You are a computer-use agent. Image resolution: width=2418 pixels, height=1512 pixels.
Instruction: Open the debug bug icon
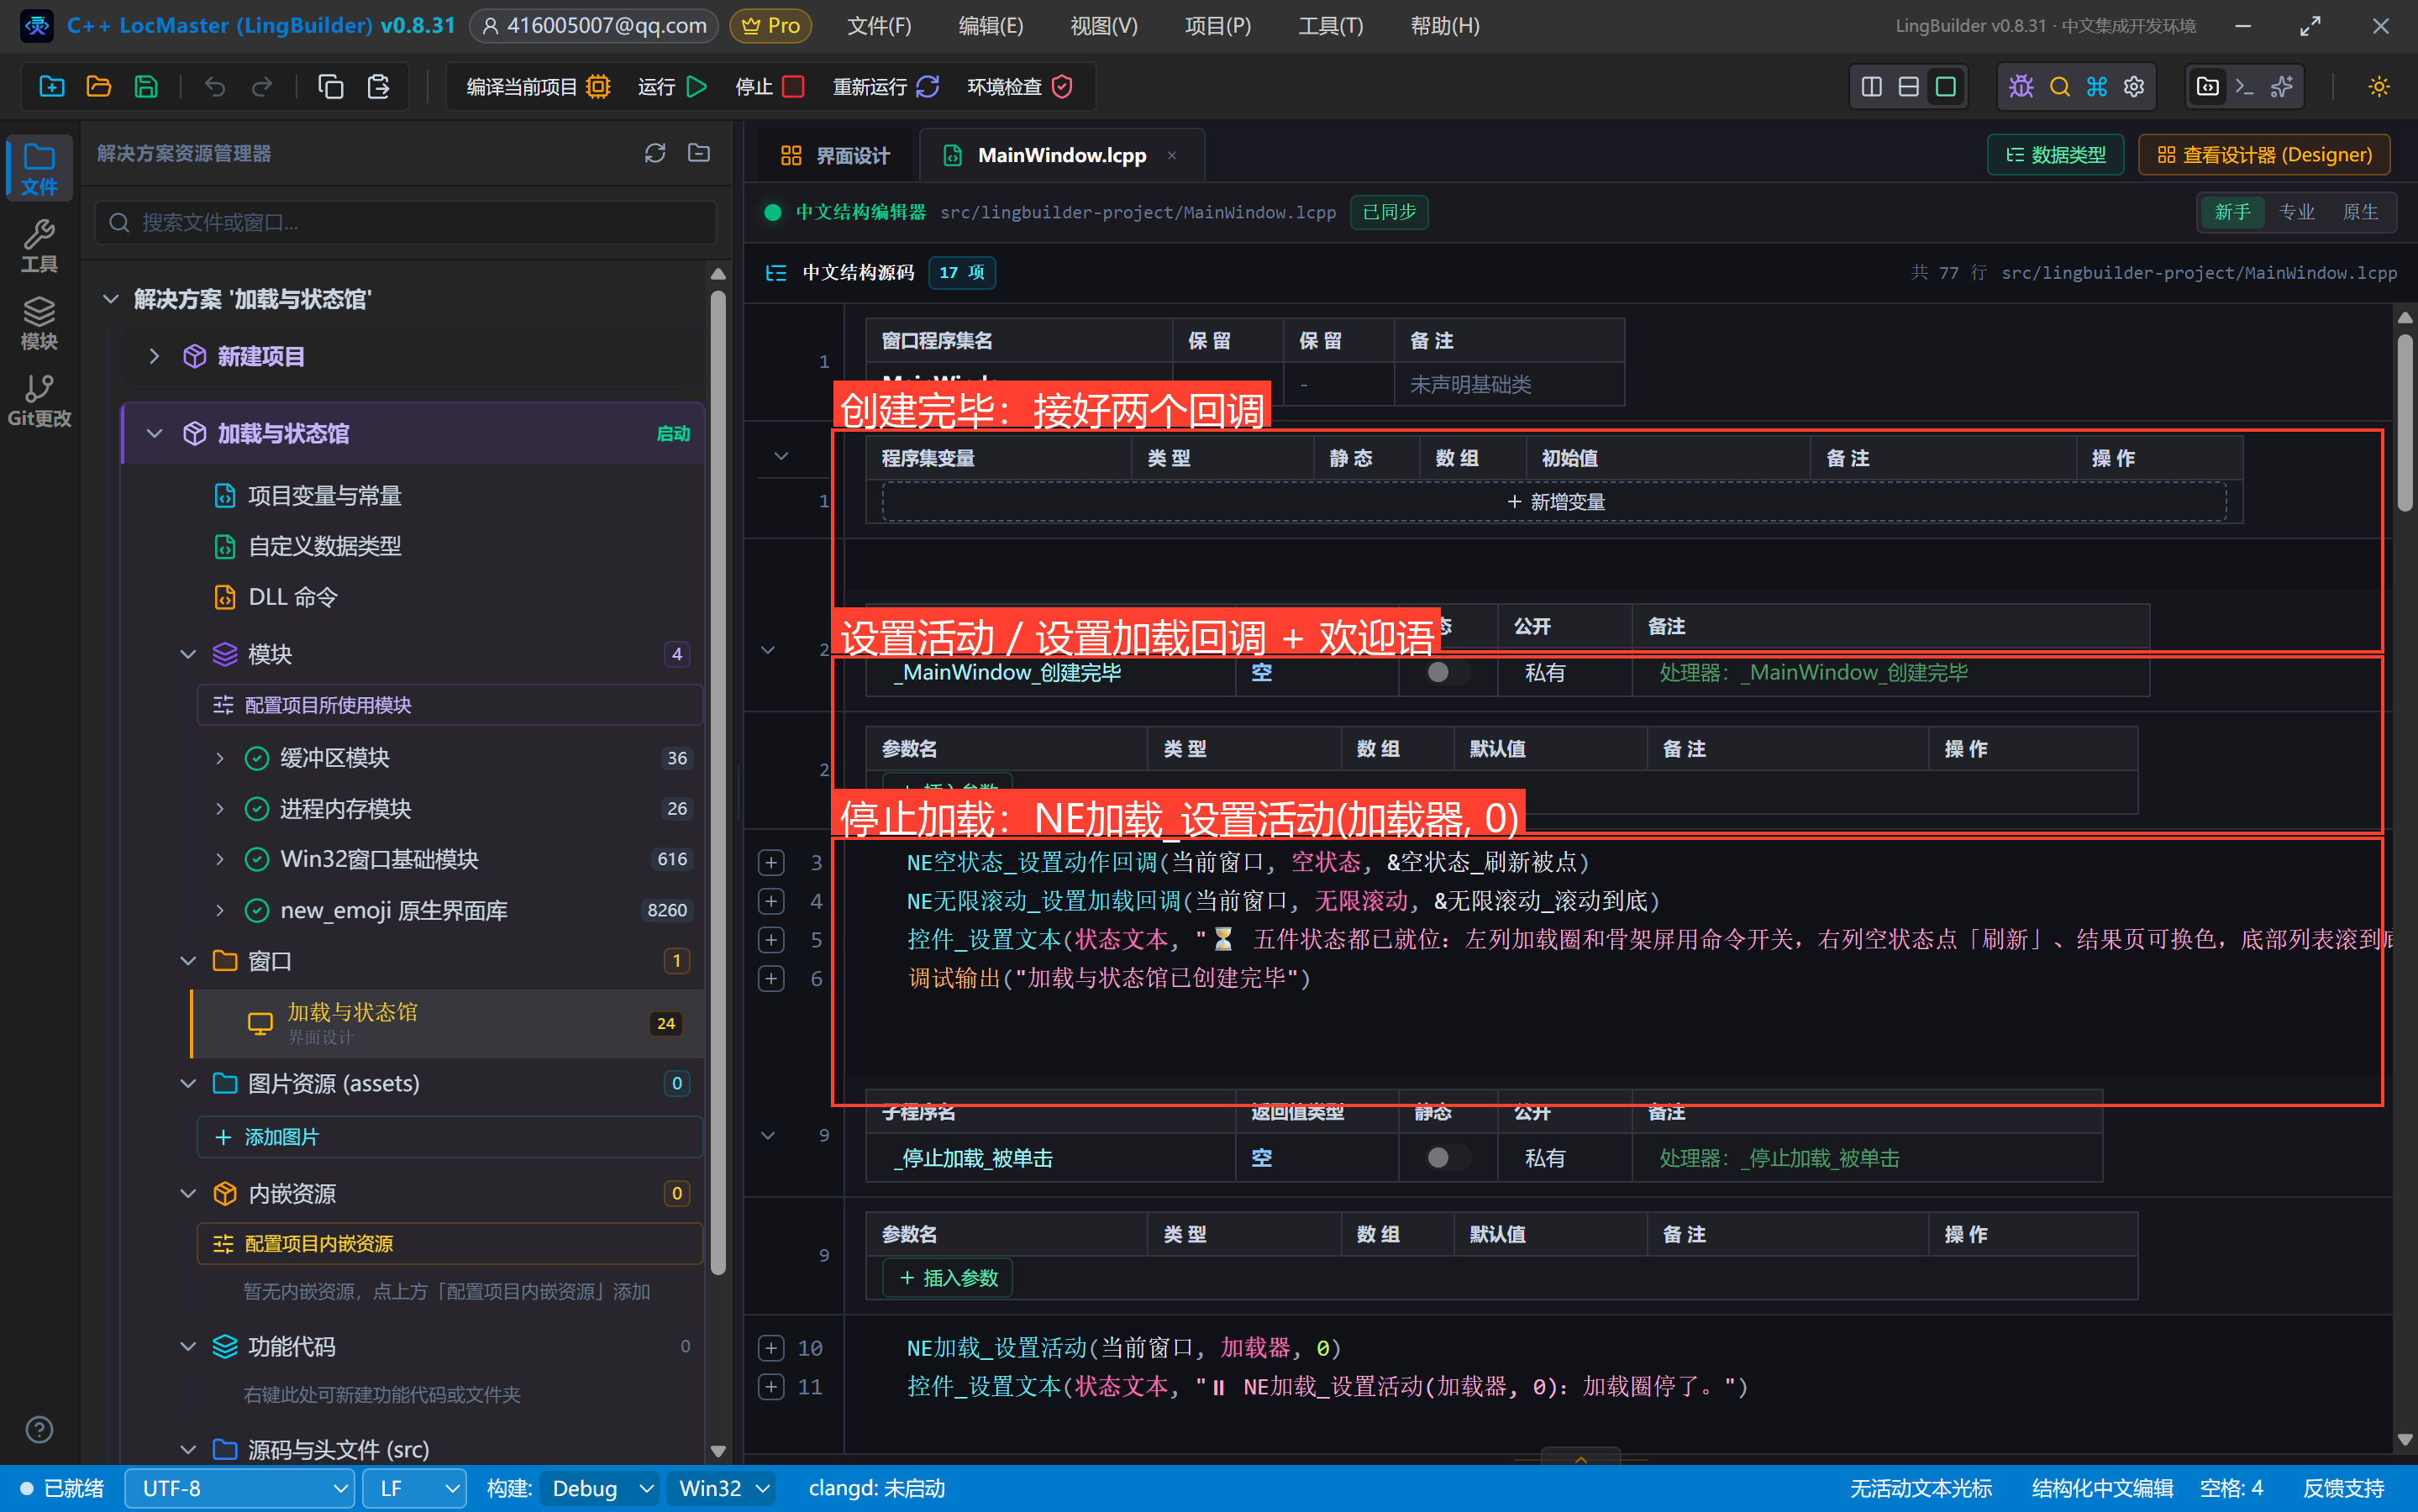[2021, 86]
